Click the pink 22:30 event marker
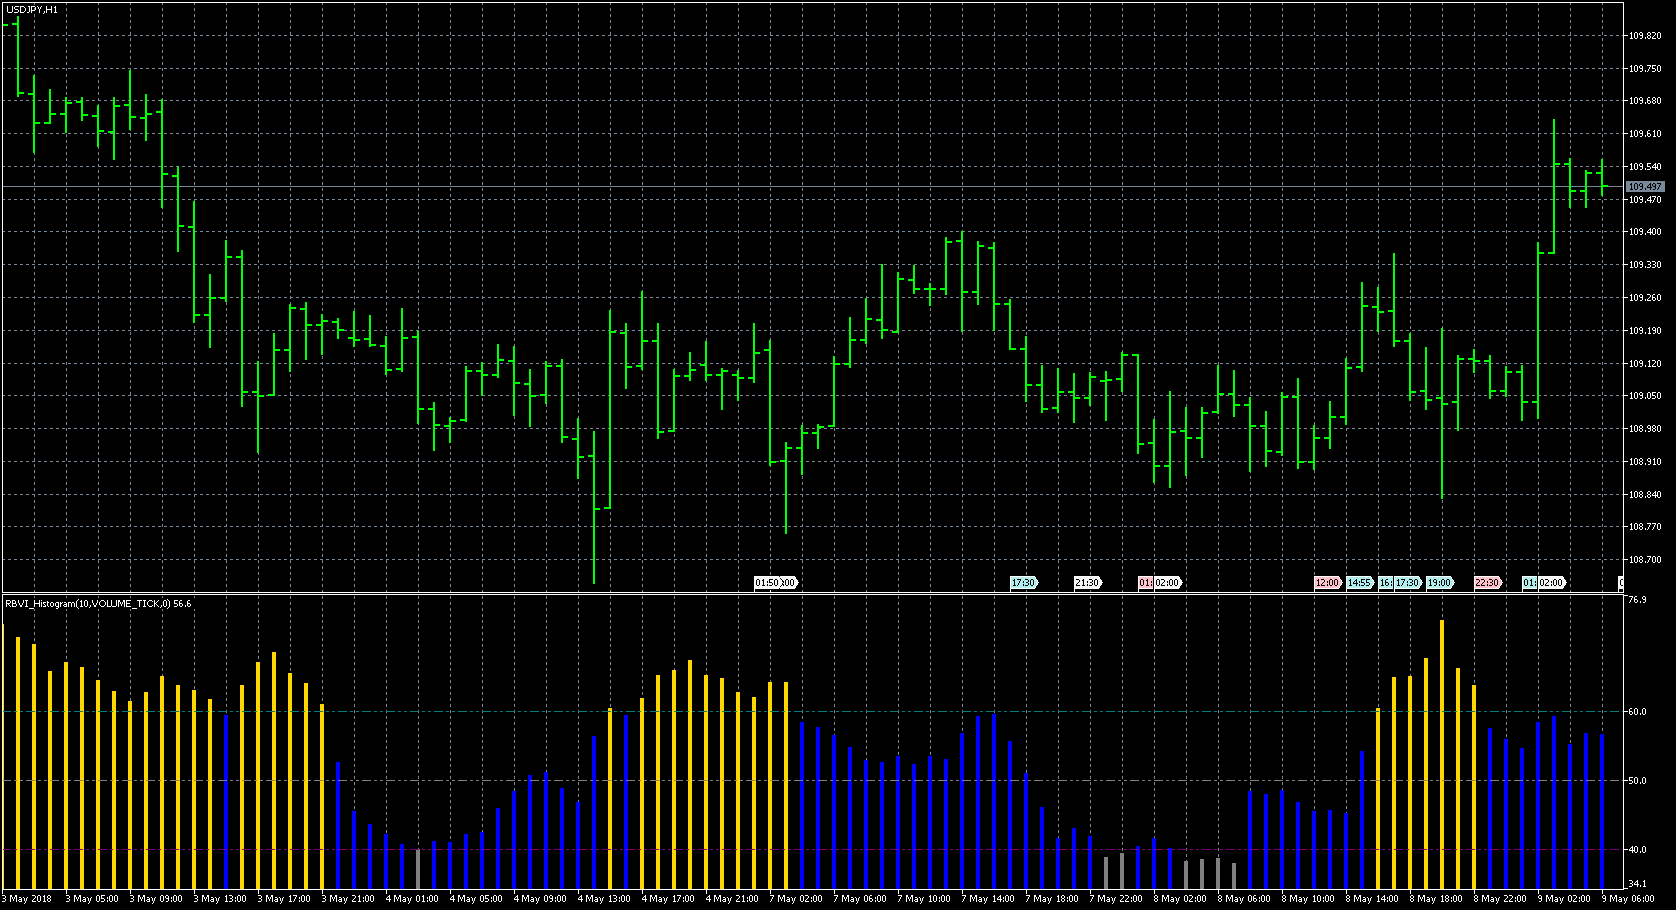This screenshot has height=910, width=1676. pyautogui.click(x=1487, y=583)
